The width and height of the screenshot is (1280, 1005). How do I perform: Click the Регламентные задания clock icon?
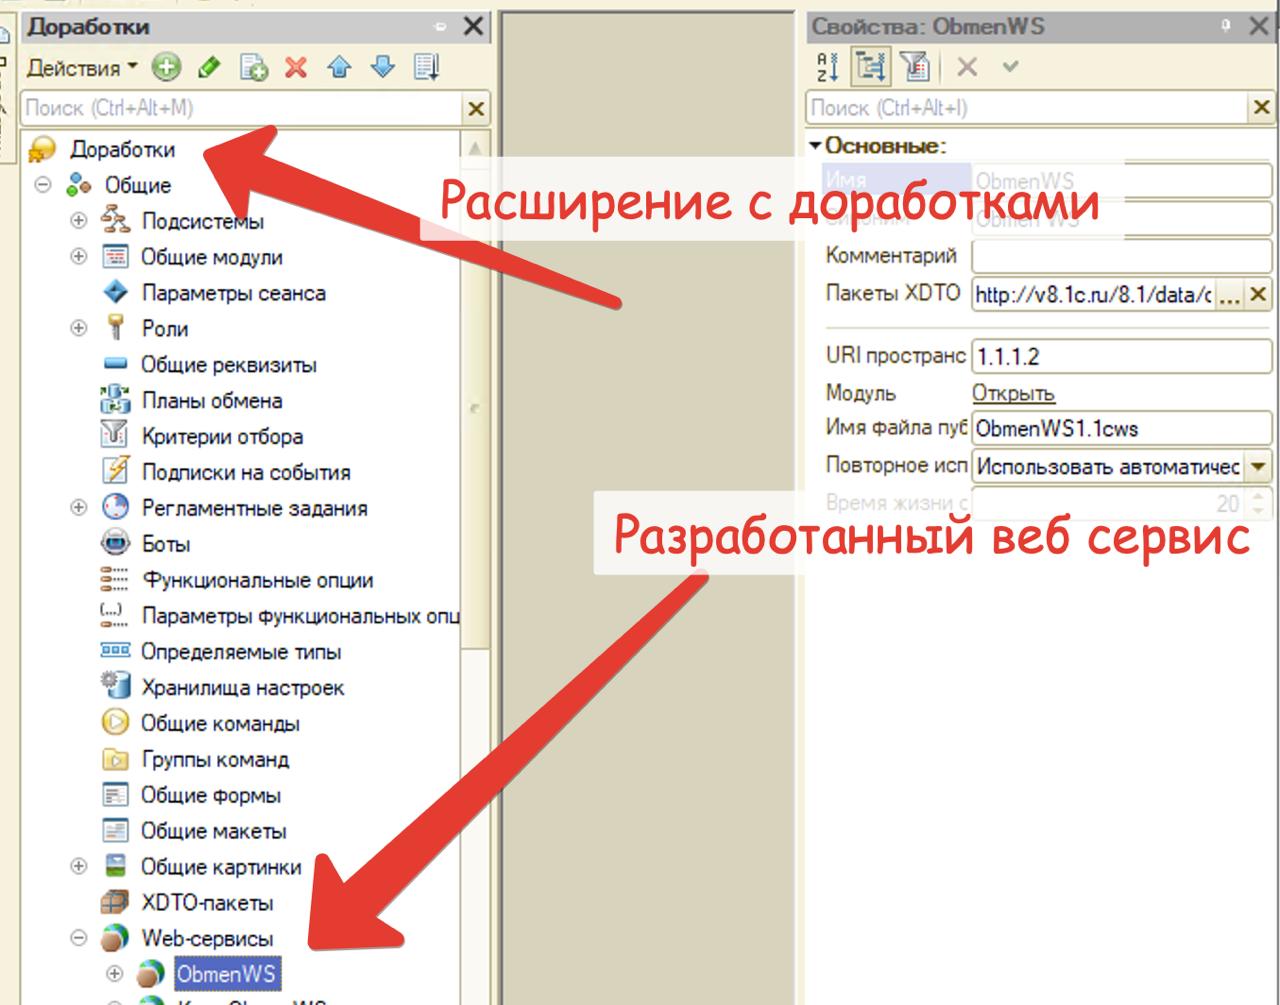115,507
